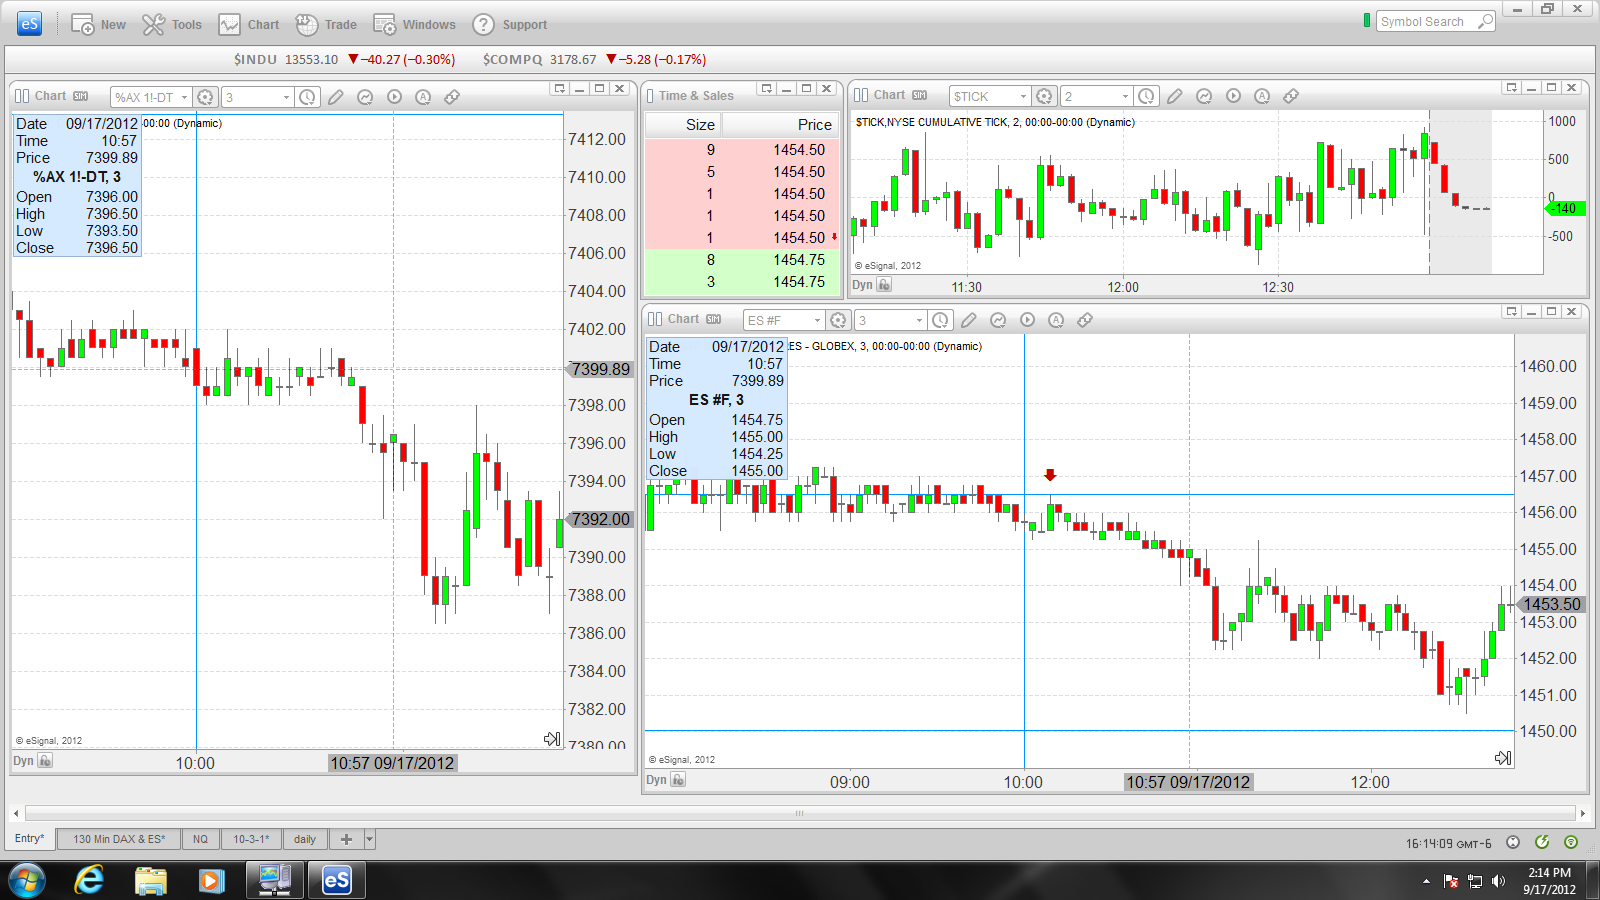
Task: Select the drawing pencil tool on $TICK chart
Action: [x=1175, y=96]
